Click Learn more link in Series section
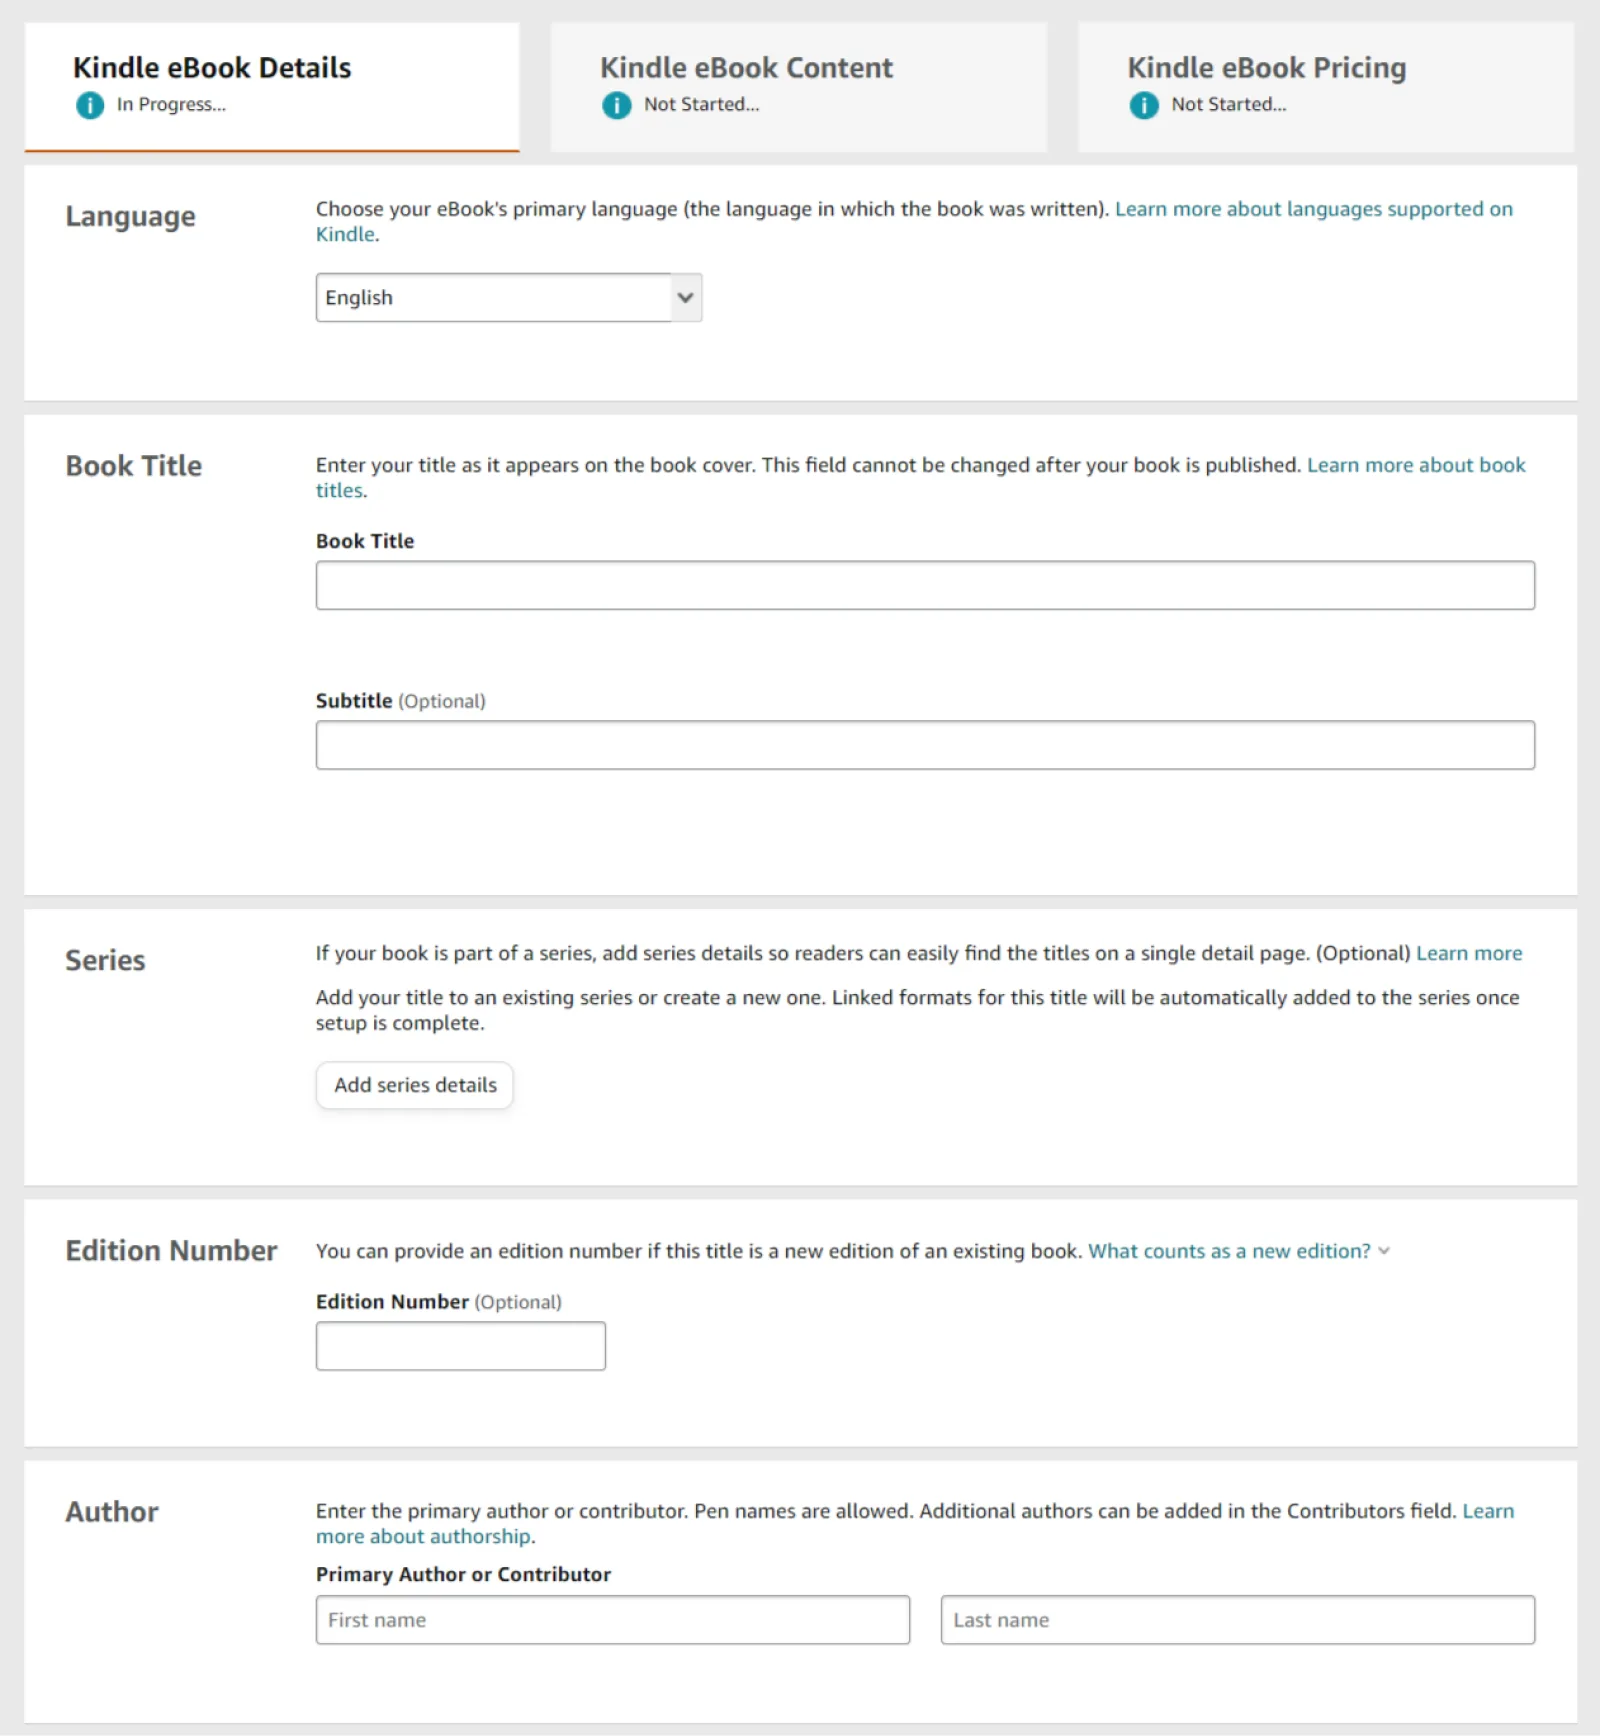This screenshot has width=1600, height=1736. coord(1468,953)
